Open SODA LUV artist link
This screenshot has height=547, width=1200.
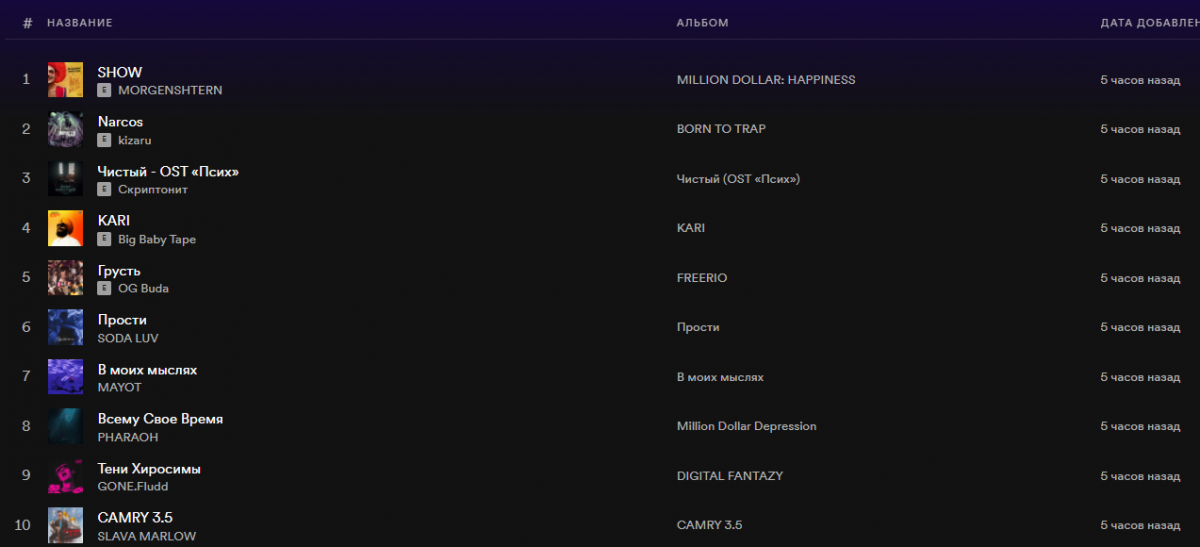click(128, 338)
